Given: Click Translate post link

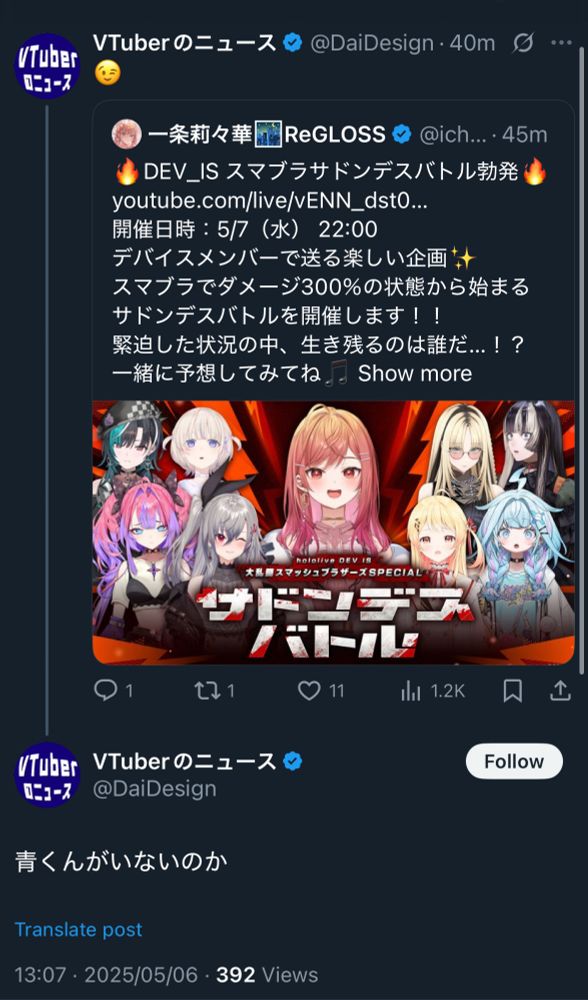Looking at the screenshot, I should (78, 929).
